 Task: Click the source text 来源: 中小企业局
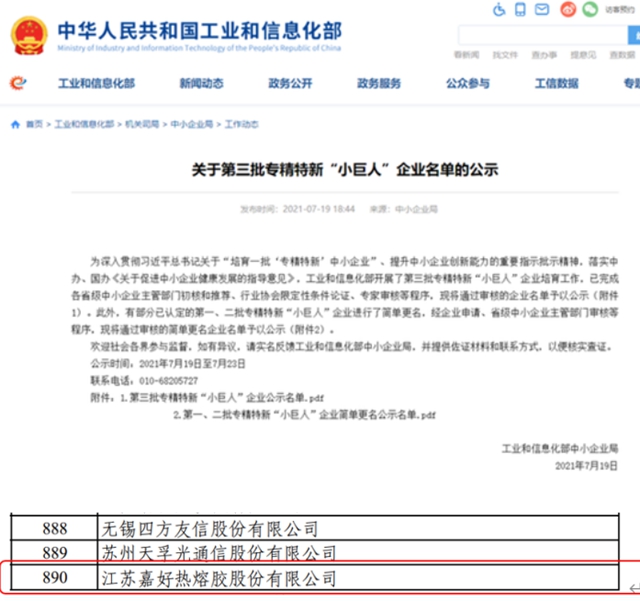coord(404,209)
